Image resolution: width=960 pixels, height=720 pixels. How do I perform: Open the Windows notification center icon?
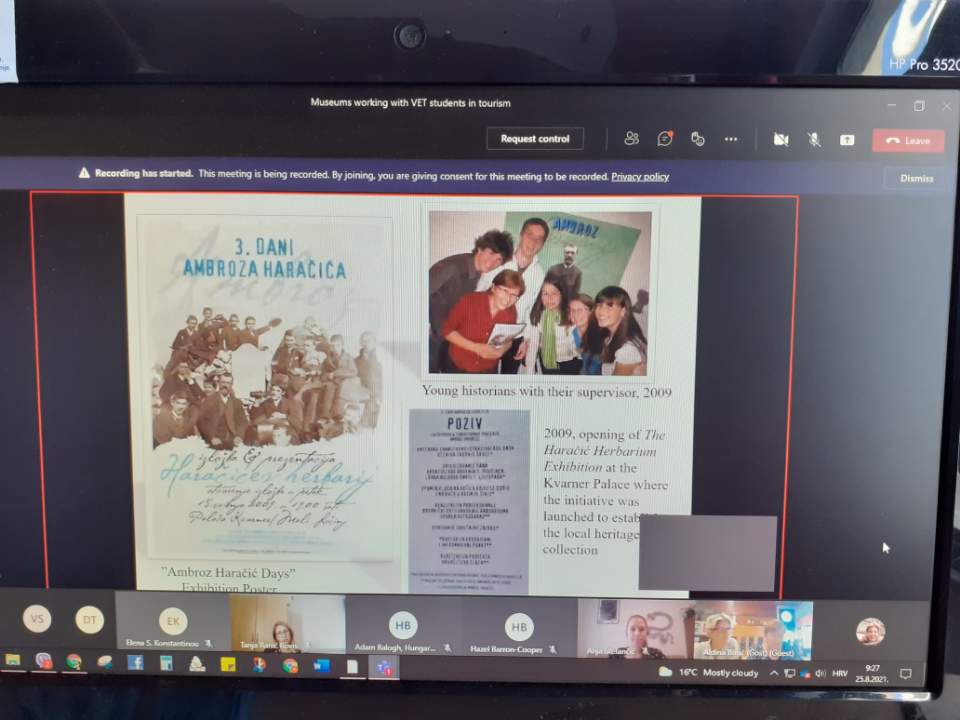pos(906,674)
